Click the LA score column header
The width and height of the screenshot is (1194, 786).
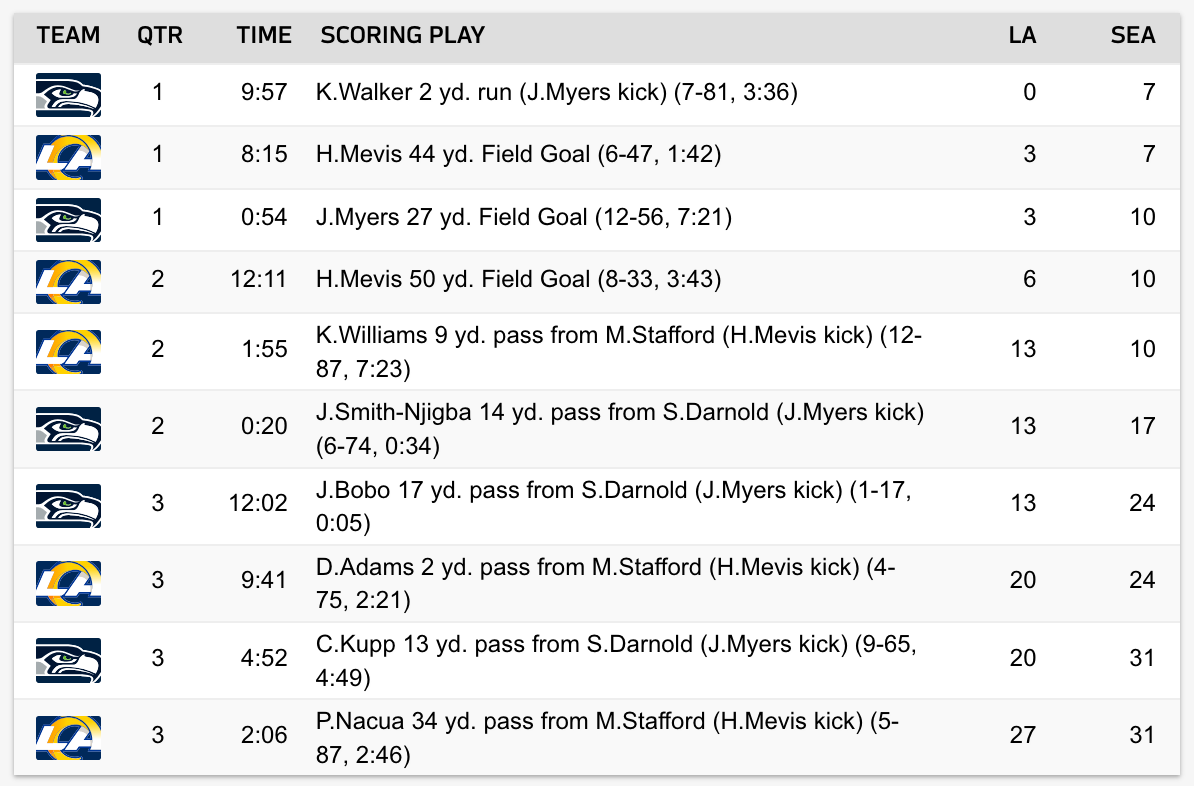click(x=1022, y=35)
